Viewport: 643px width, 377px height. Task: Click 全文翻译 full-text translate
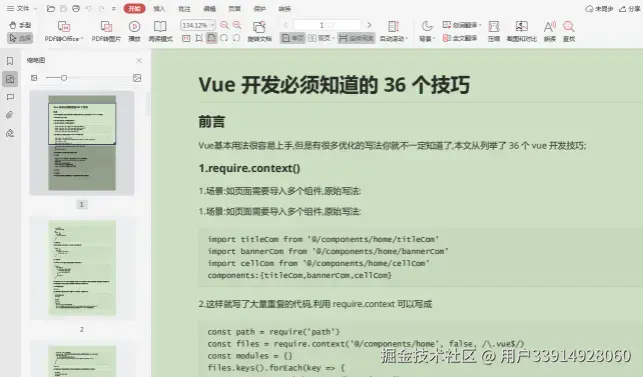coord(460,38)
